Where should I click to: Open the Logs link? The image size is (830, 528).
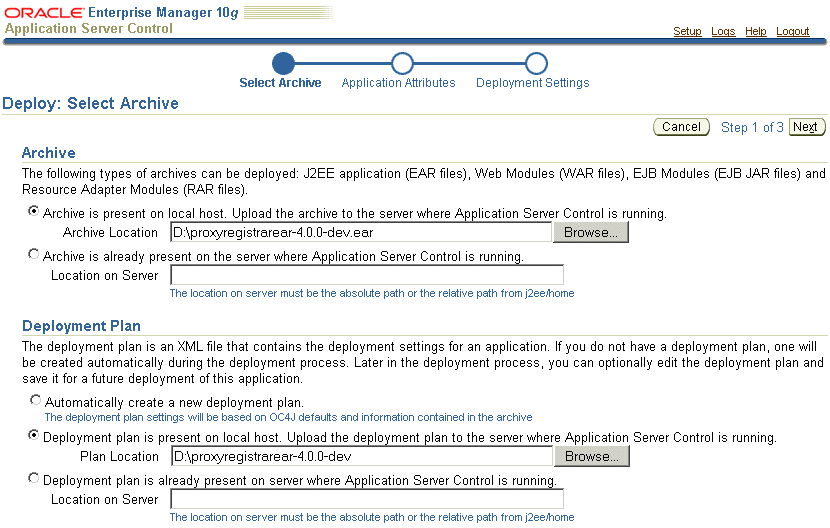[x=723, y=31]
